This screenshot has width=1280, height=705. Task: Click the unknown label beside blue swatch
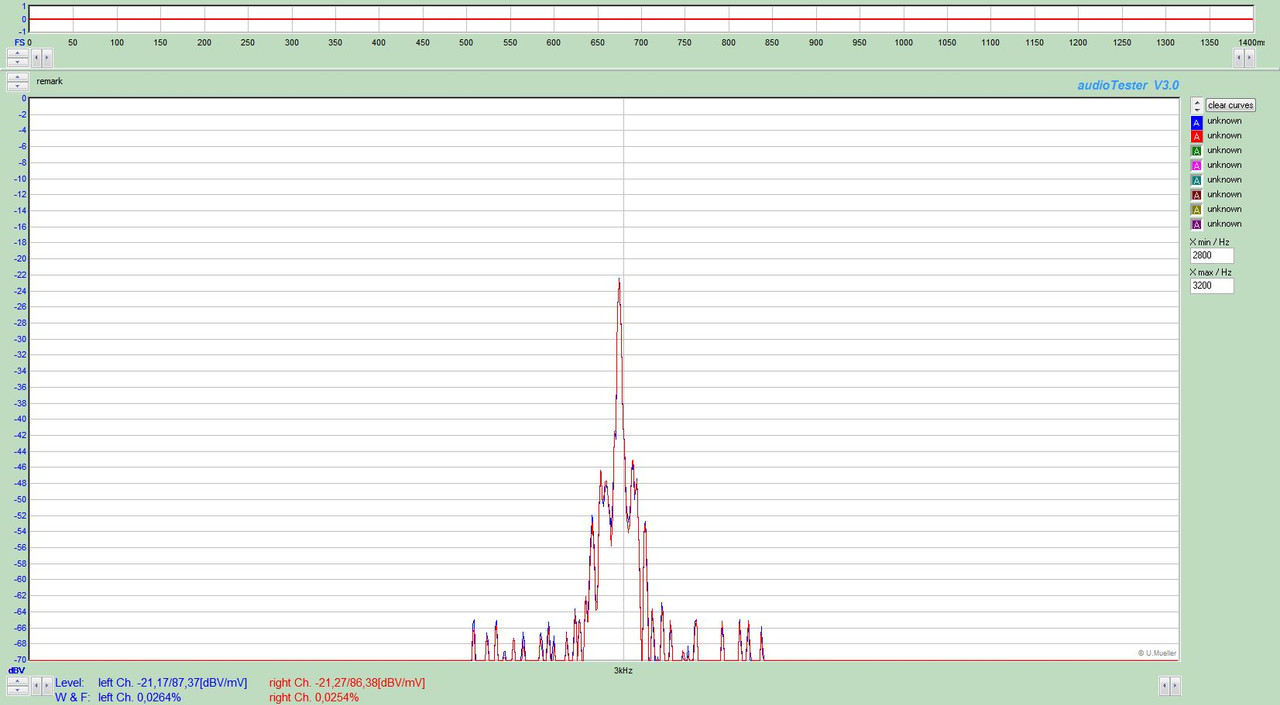pyautogui.click(x=1224, y=121)
